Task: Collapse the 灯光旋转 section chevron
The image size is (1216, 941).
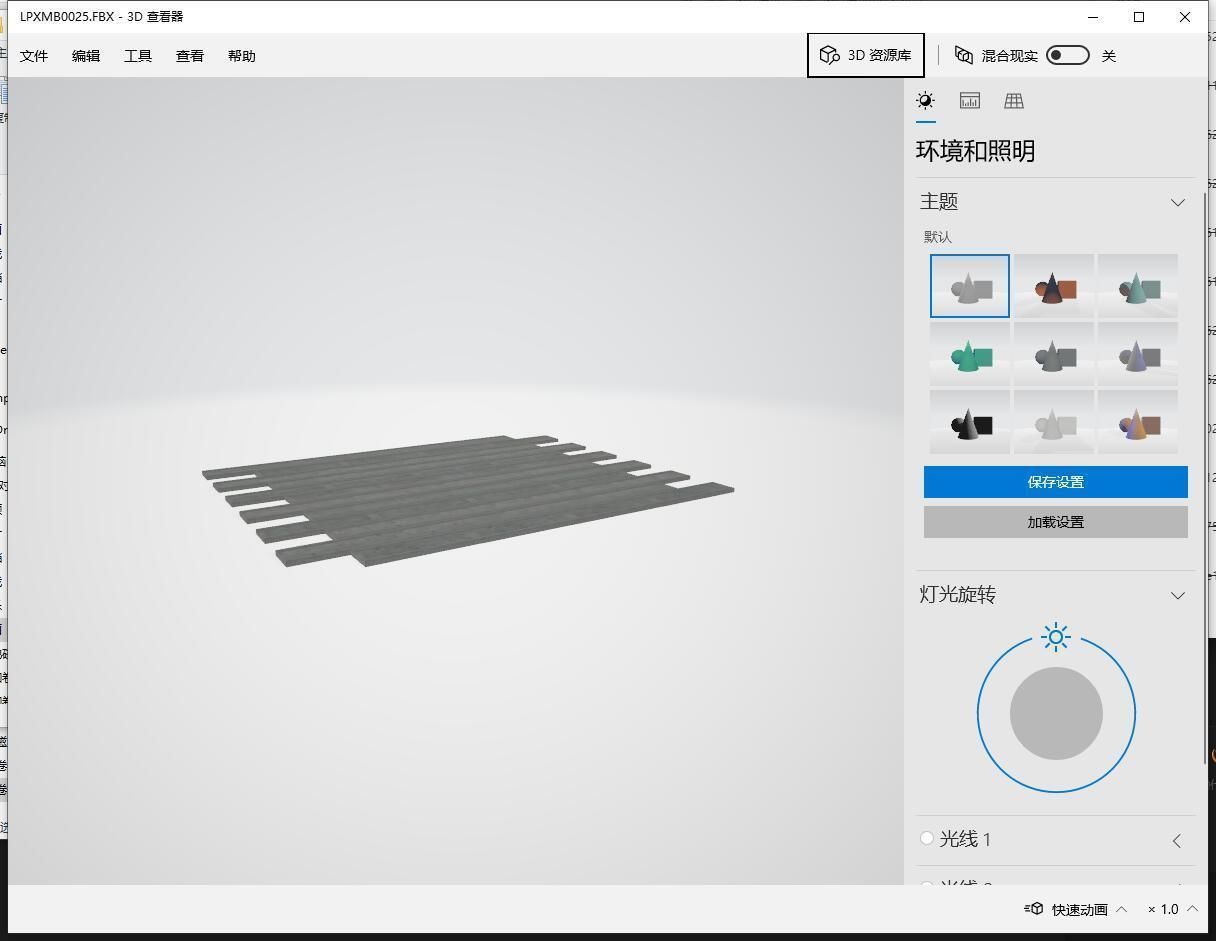Action: [1177, 595]
